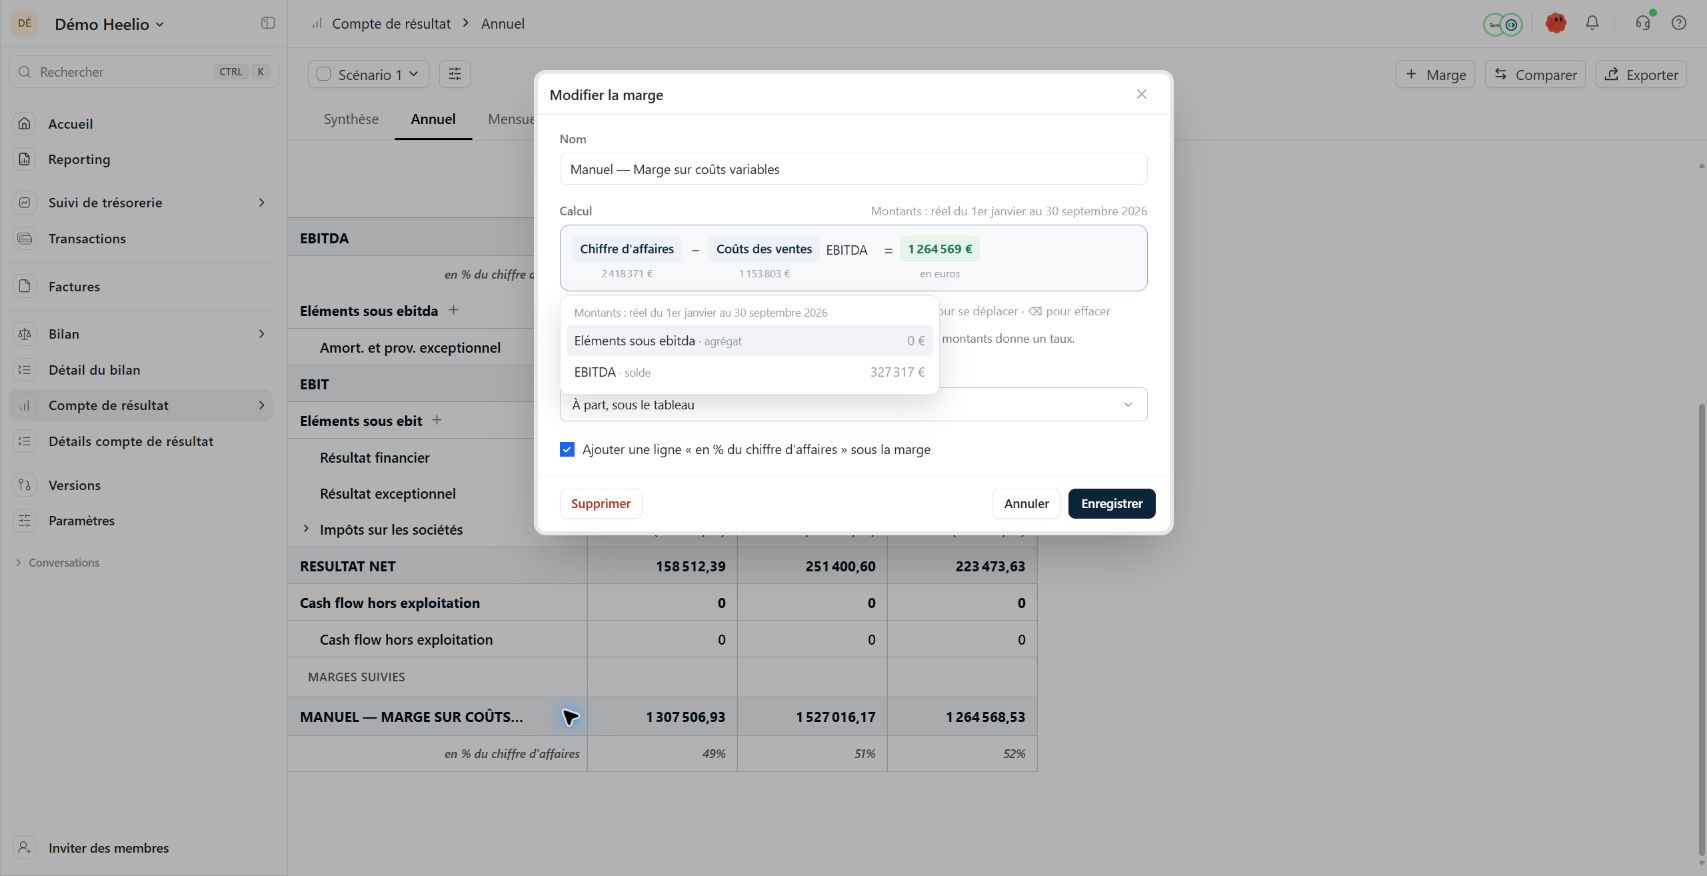Open Détail du bilan in the sidebar
Screen dimensions: 1707x876
(140, 369)
